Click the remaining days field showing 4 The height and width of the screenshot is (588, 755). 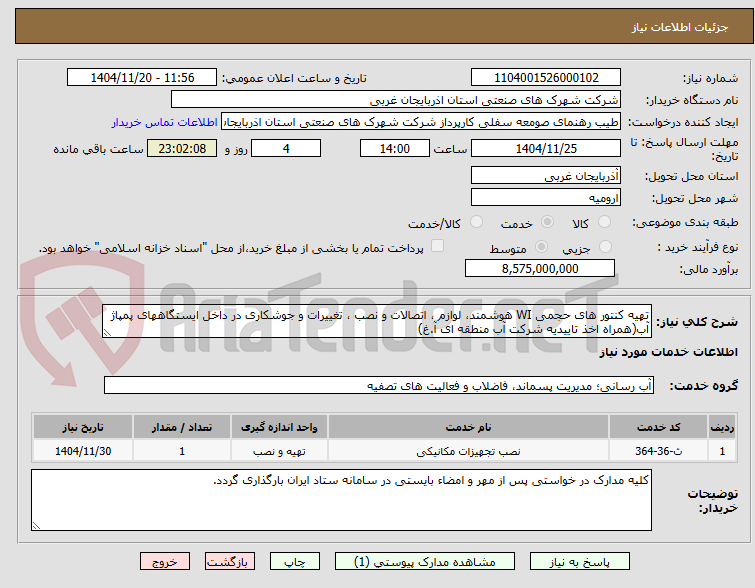(x=286, y=148)
